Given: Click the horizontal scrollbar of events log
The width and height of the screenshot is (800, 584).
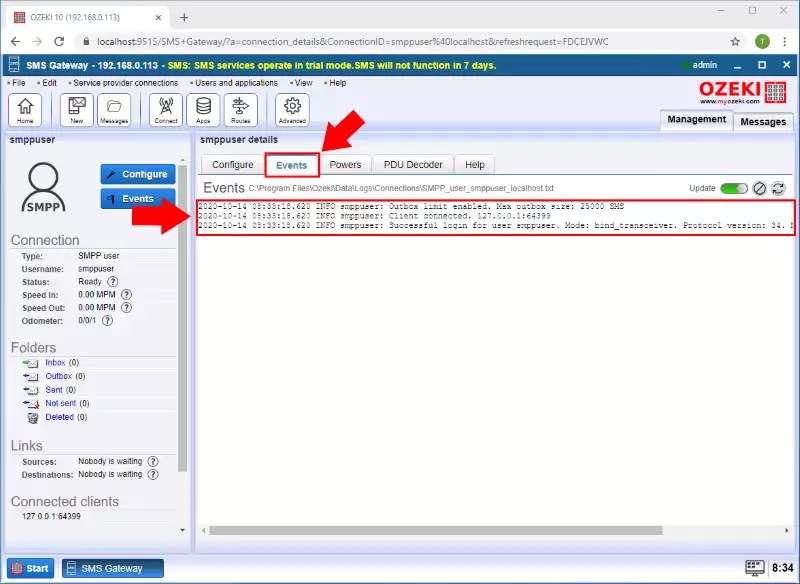Looking at the screenshot, I should [436, 530].
